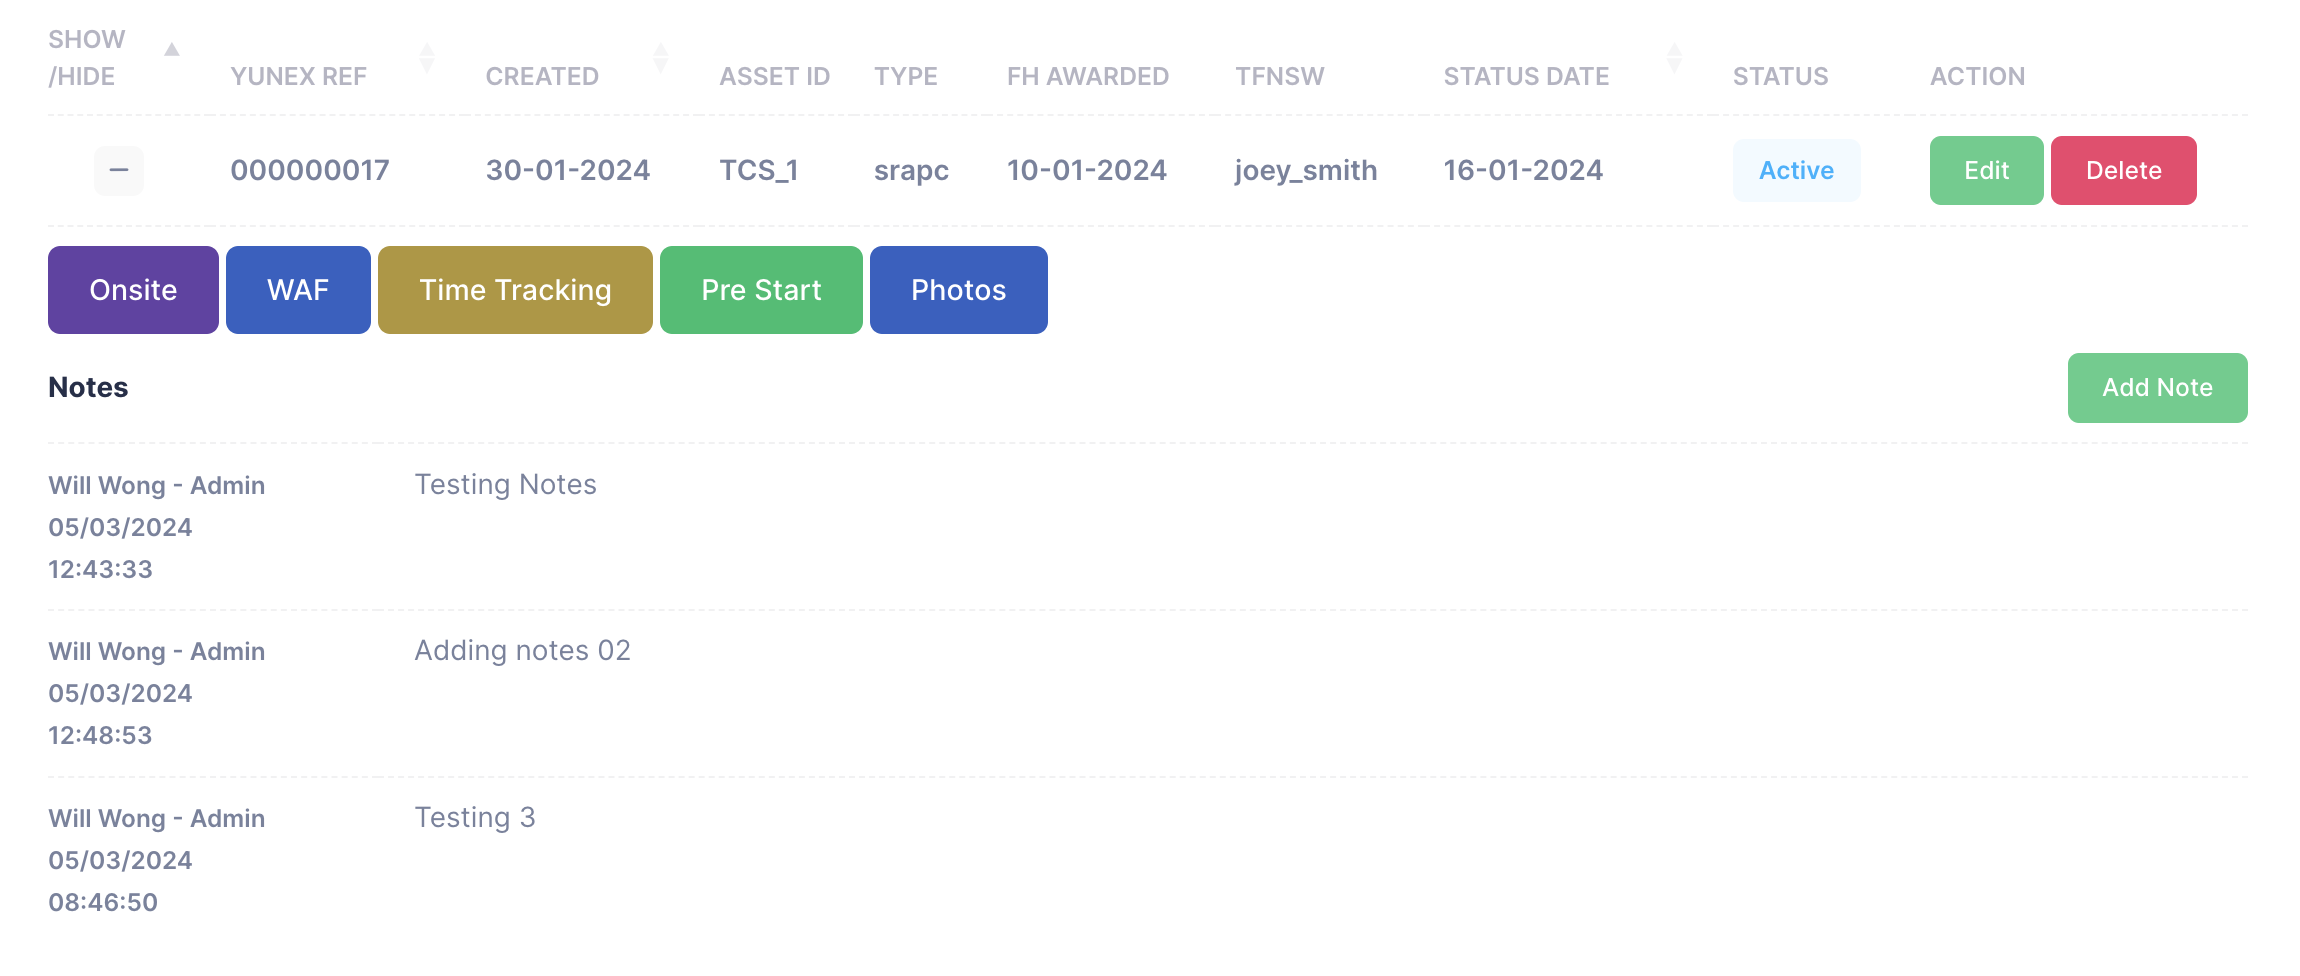
Task: Select the Pre Start tab
Action: point(761,290)
